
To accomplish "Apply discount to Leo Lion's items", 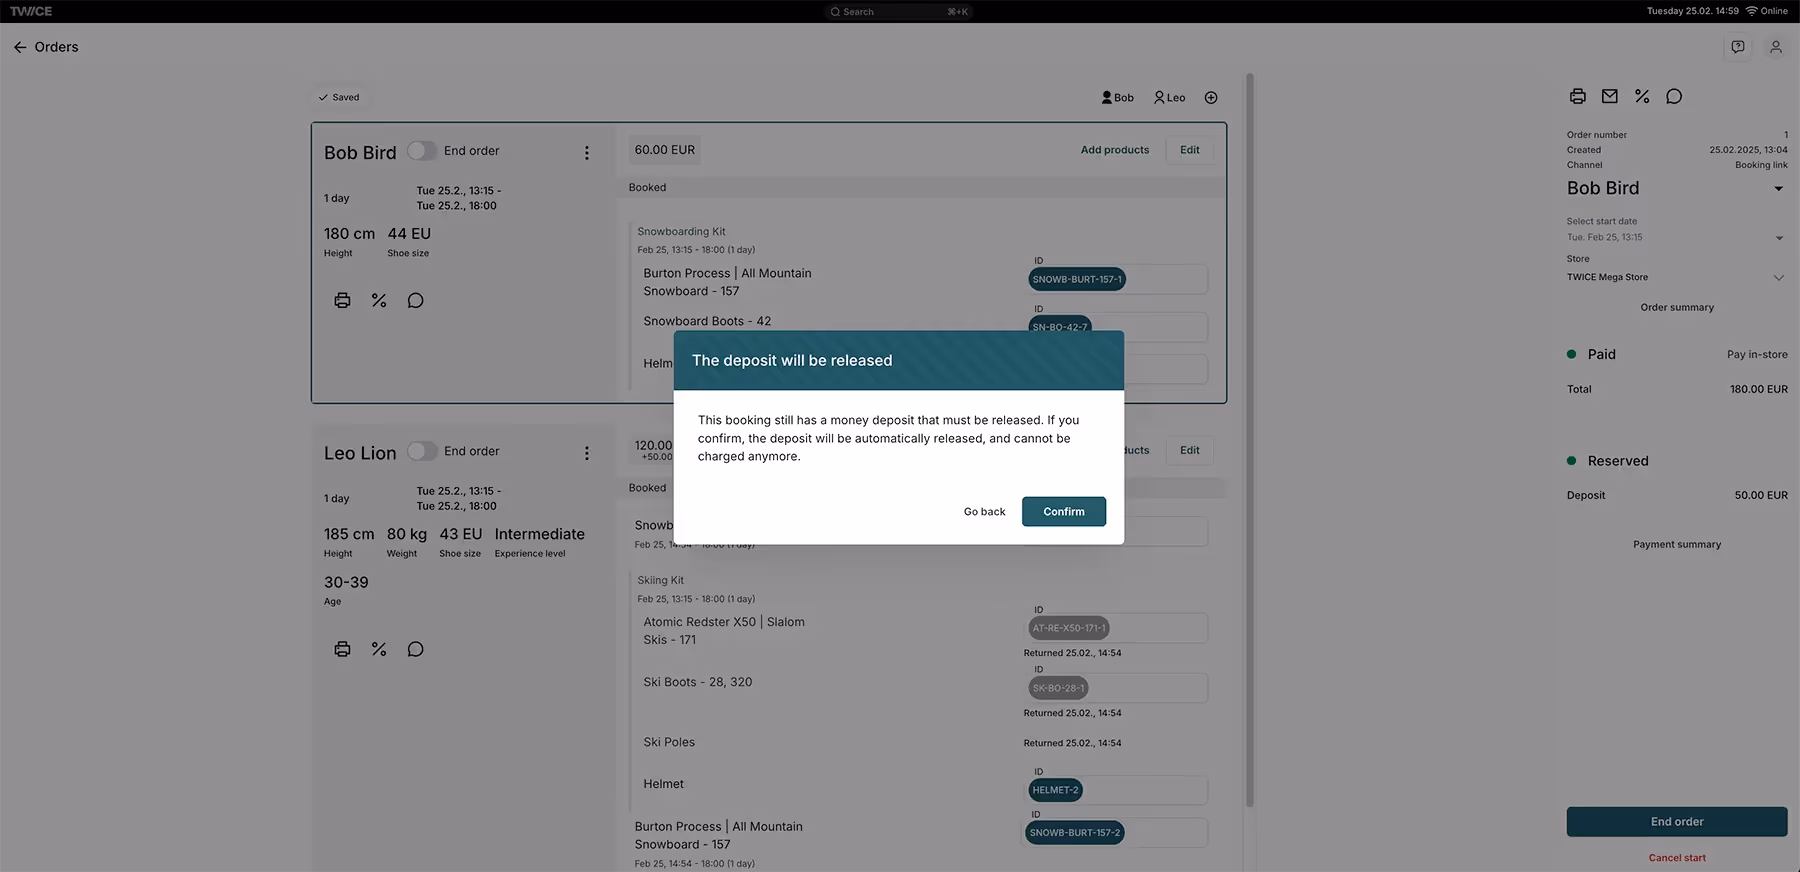I will tap(379, 649).
